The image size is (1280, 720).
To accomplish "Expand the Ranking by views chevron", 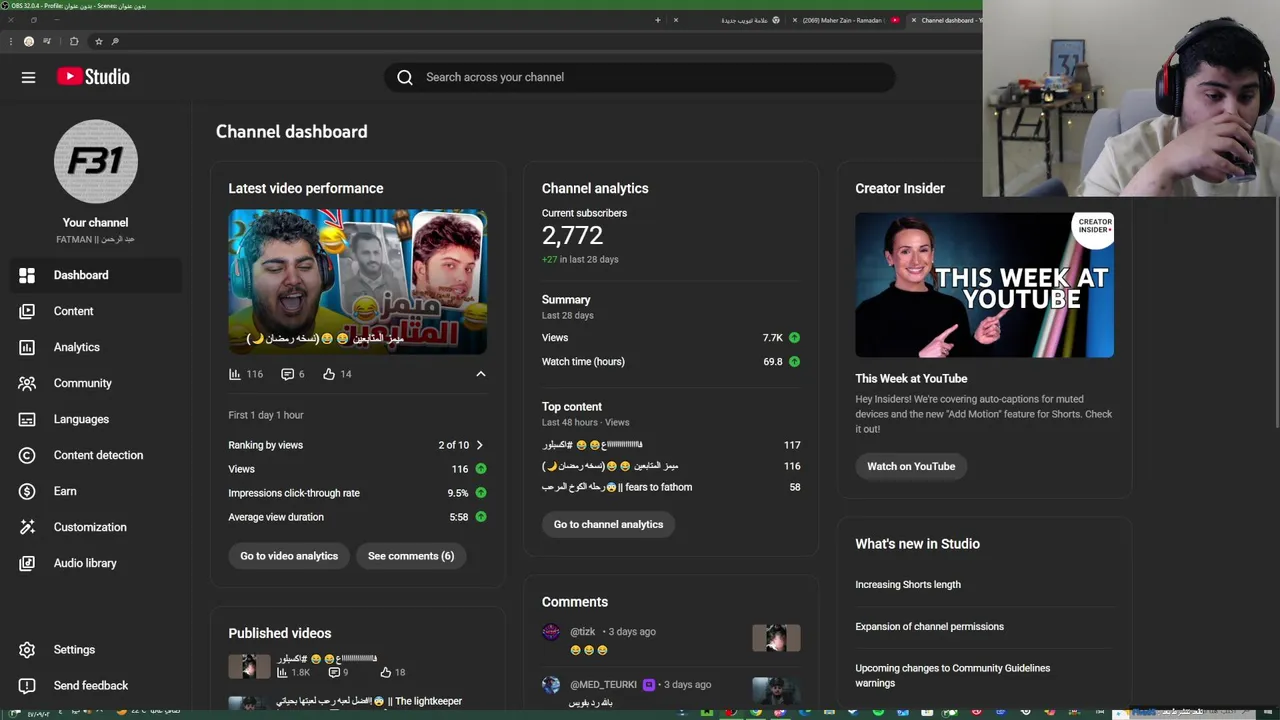I will click(x=480, y=445).
